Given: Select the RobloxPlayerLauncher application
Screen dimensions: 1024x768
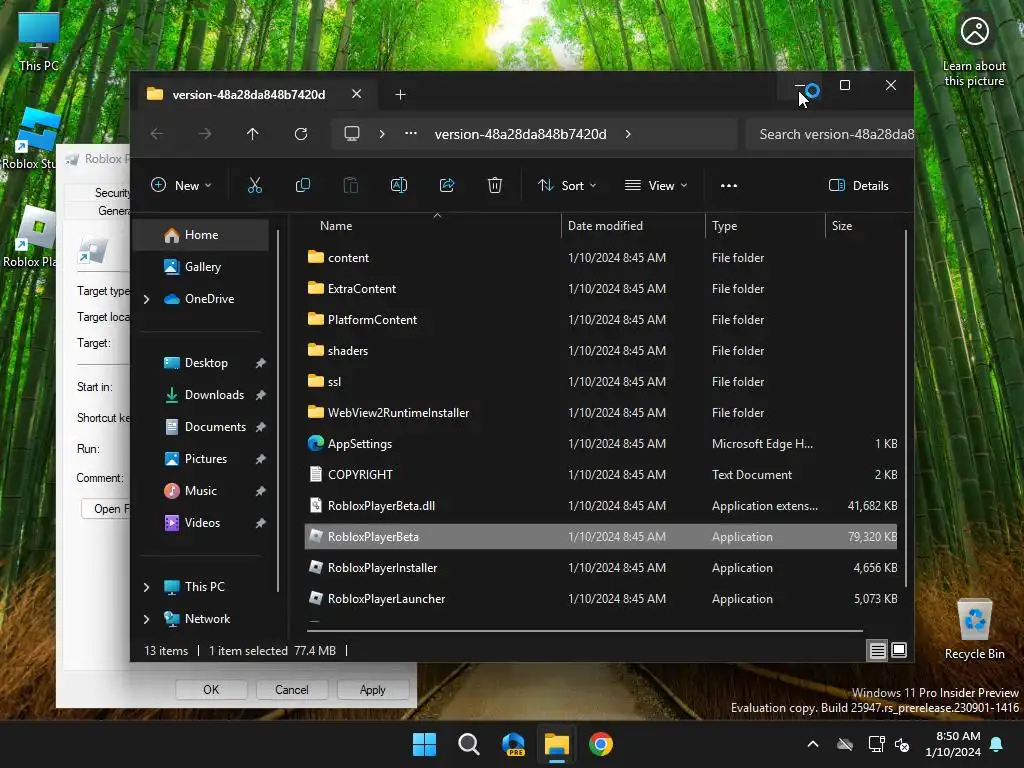Looking at the screenshot, I should pyautogui.click(x=601, y=599).
